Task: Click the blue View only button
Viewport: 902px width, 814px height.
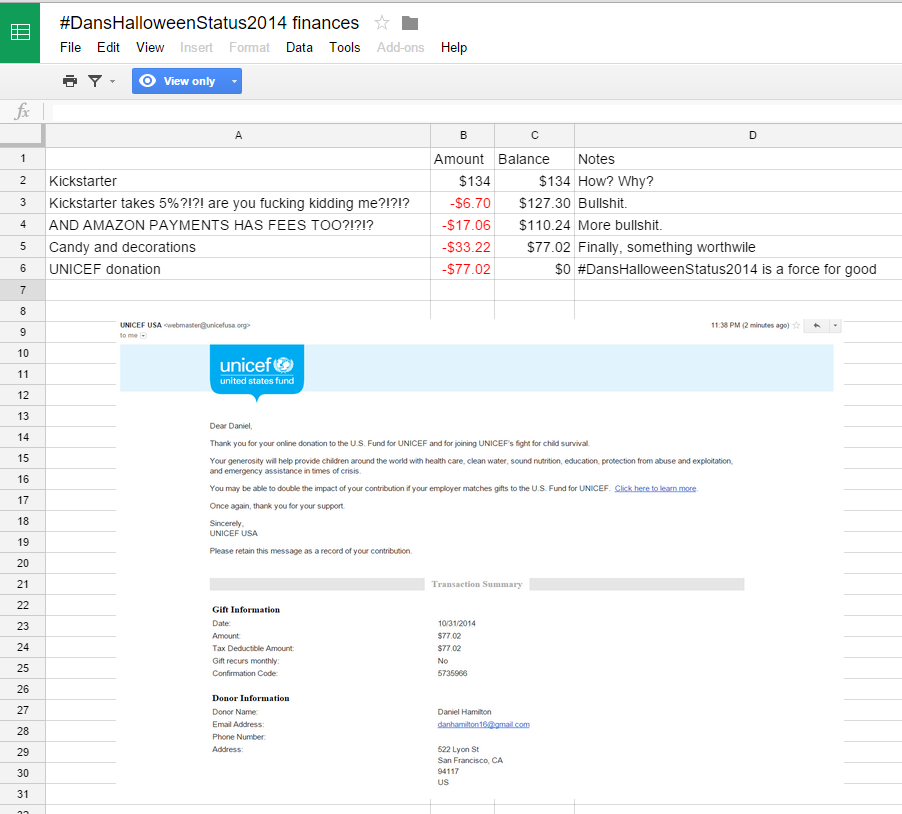Action: (178, 81)
